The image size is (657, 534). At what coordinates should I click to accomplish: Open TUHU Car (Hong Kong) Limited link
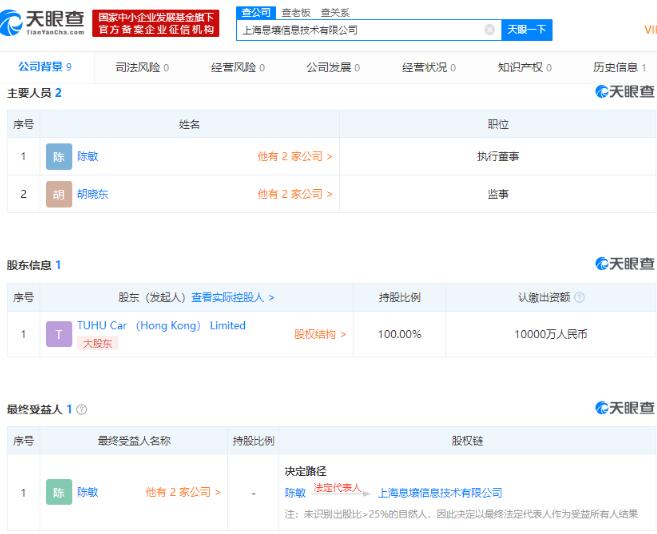click(x=161, y=326)
